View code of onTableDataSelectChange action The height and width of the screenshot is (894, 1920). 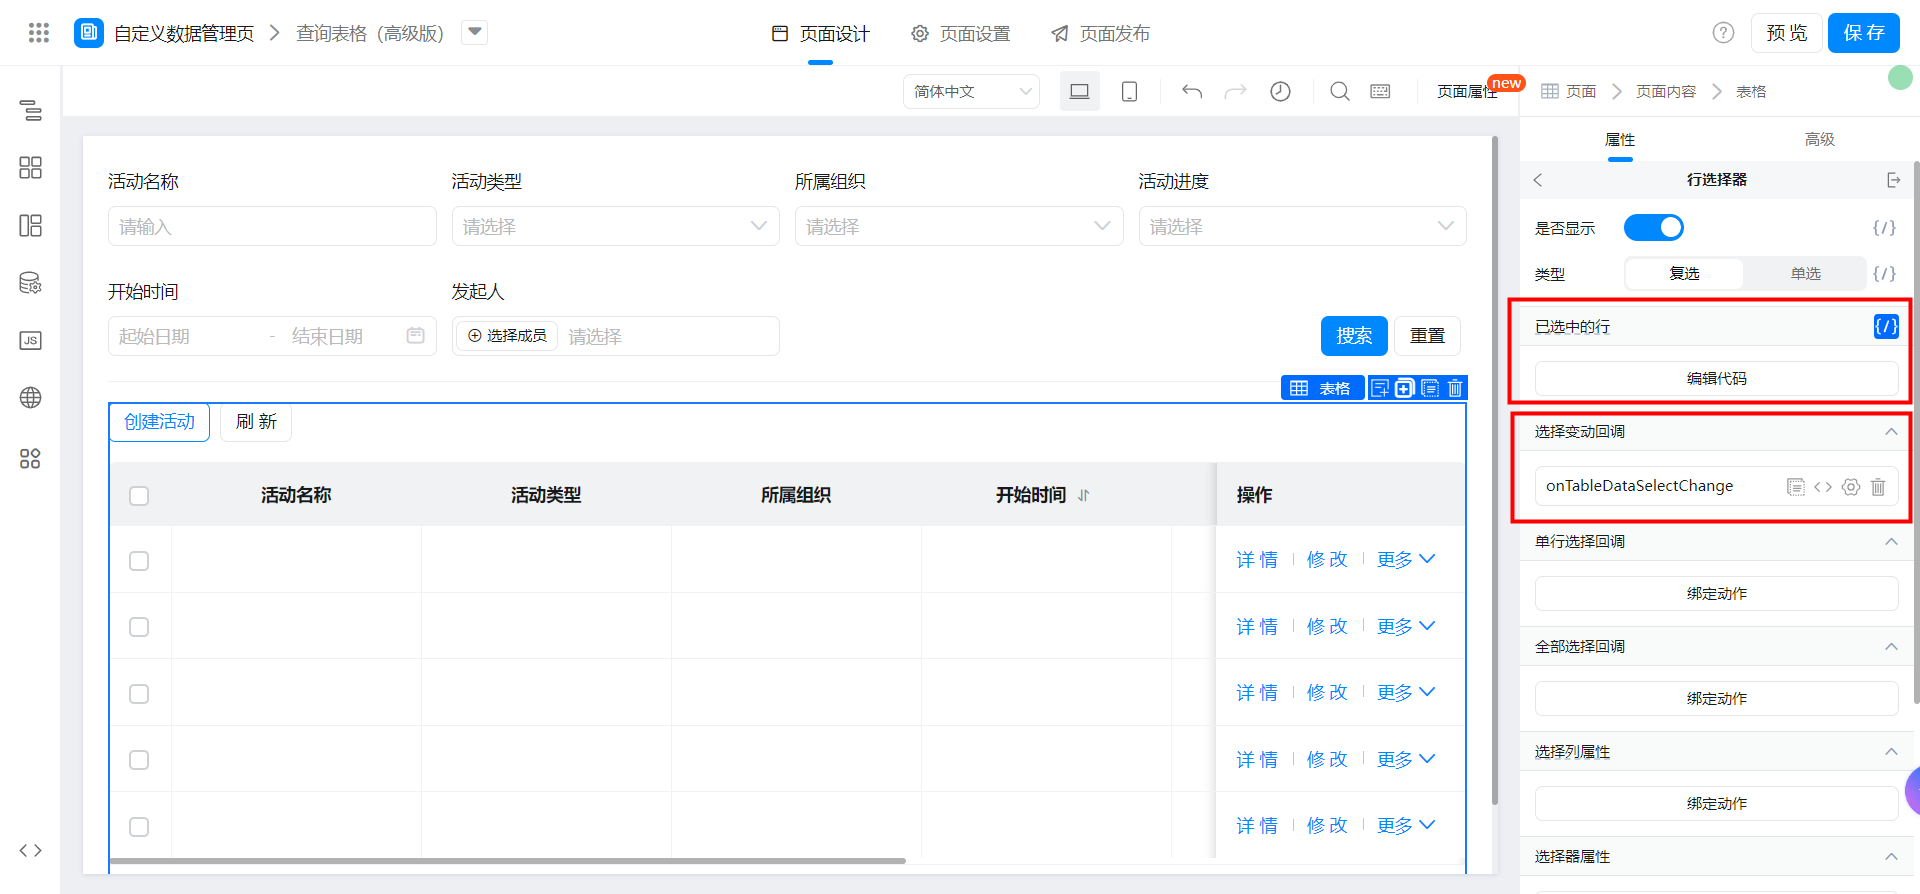click(x=1823, y=487)
